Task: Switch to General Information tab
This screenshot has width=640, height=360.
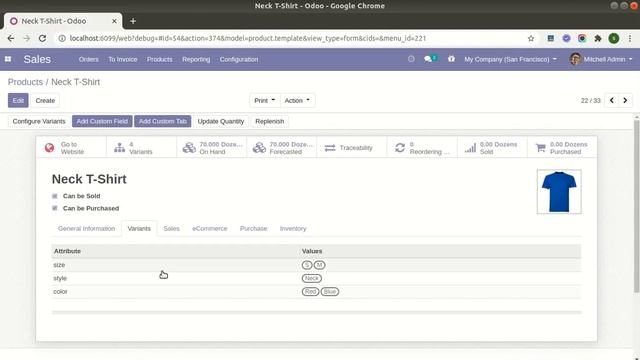Action: coord(87,229)
